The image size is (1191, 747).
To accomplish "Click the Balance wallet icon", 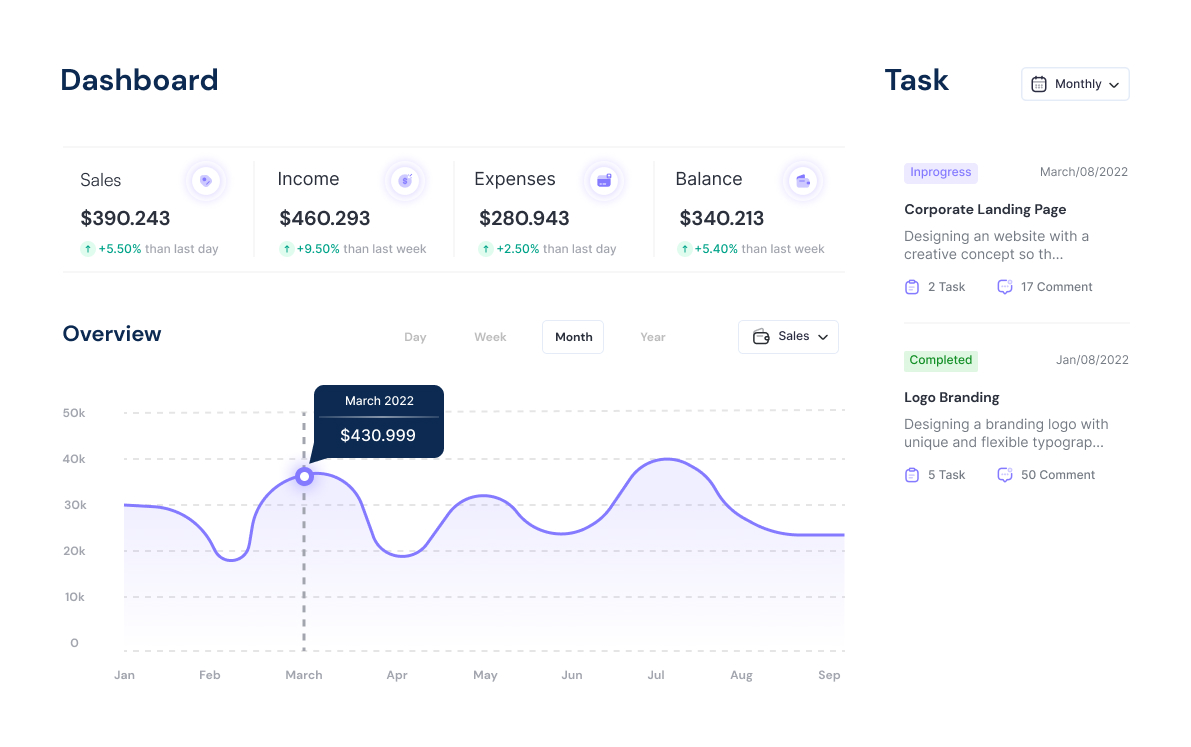I will tap(802, 181).
